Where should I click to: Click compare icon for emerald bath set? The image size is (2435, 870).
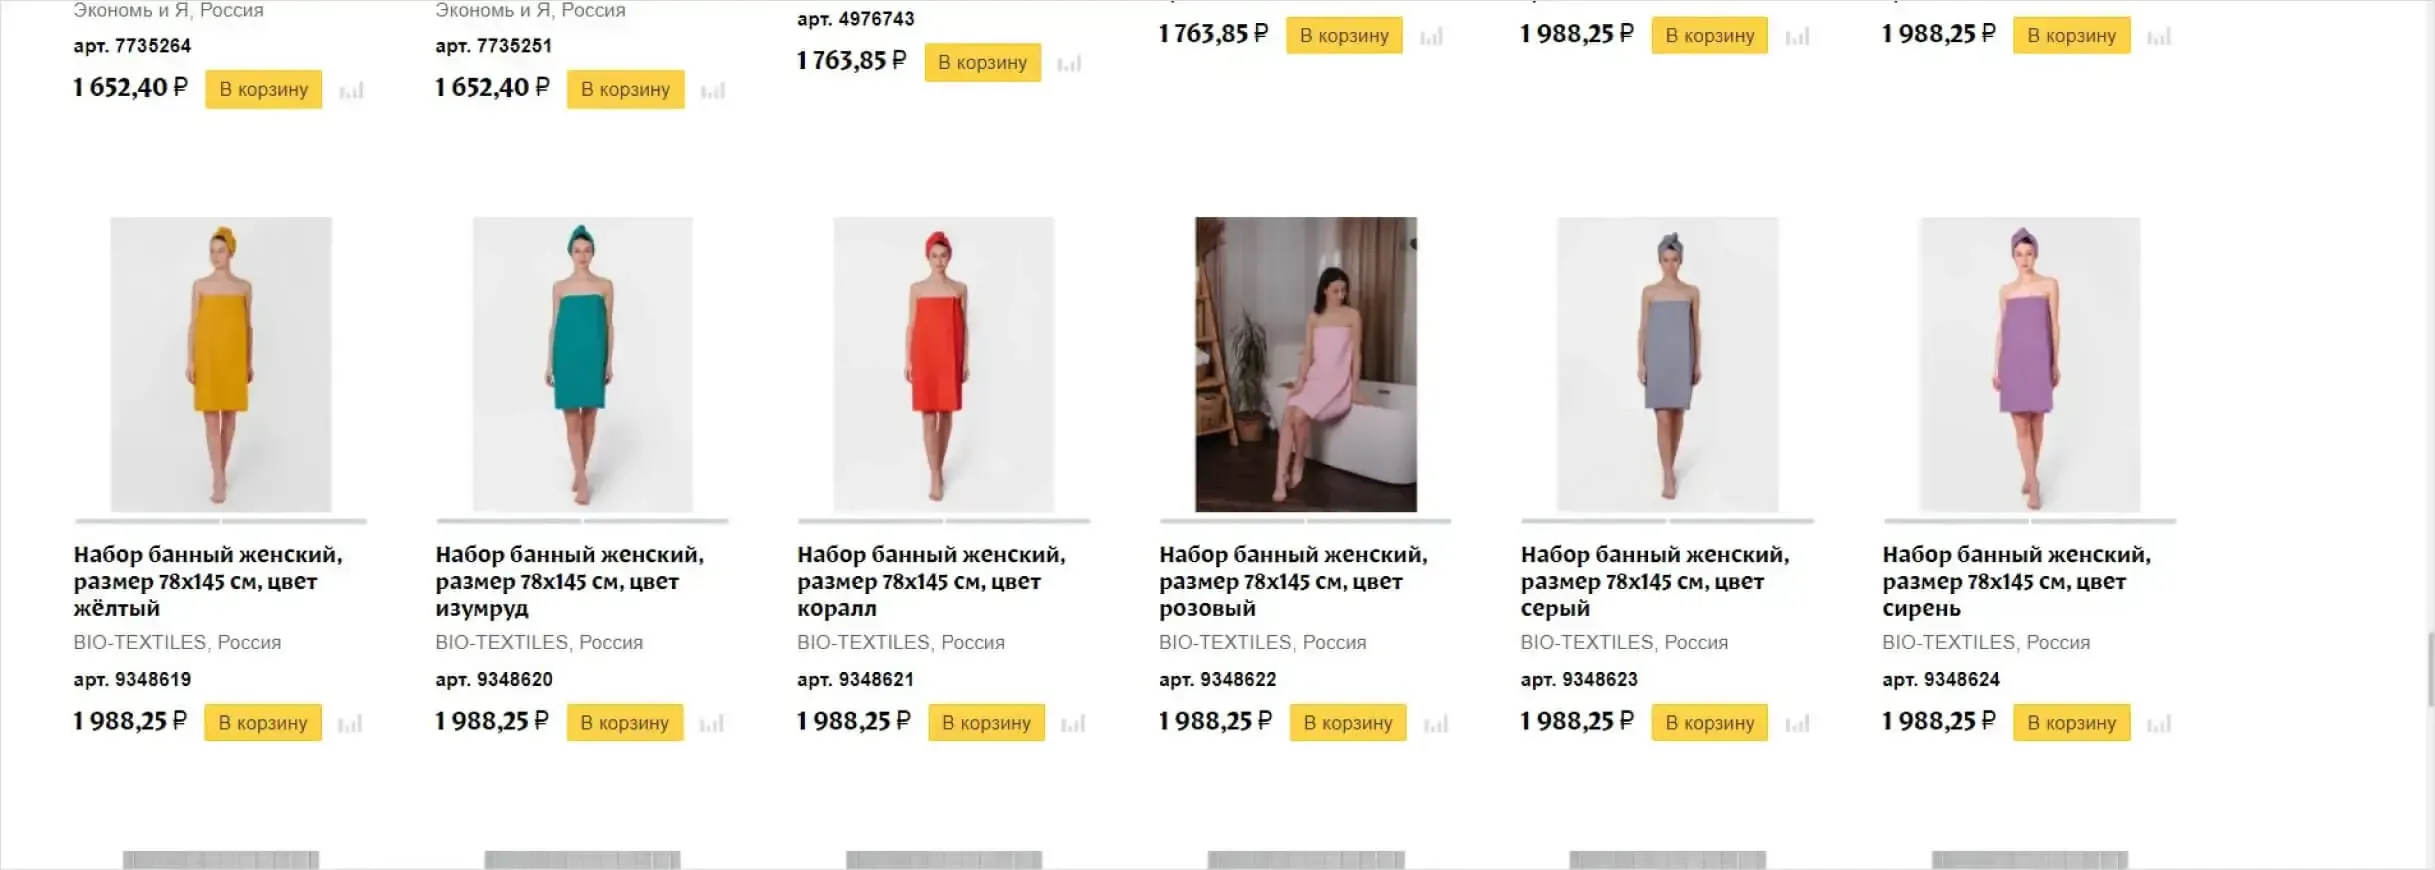point(711,724)
